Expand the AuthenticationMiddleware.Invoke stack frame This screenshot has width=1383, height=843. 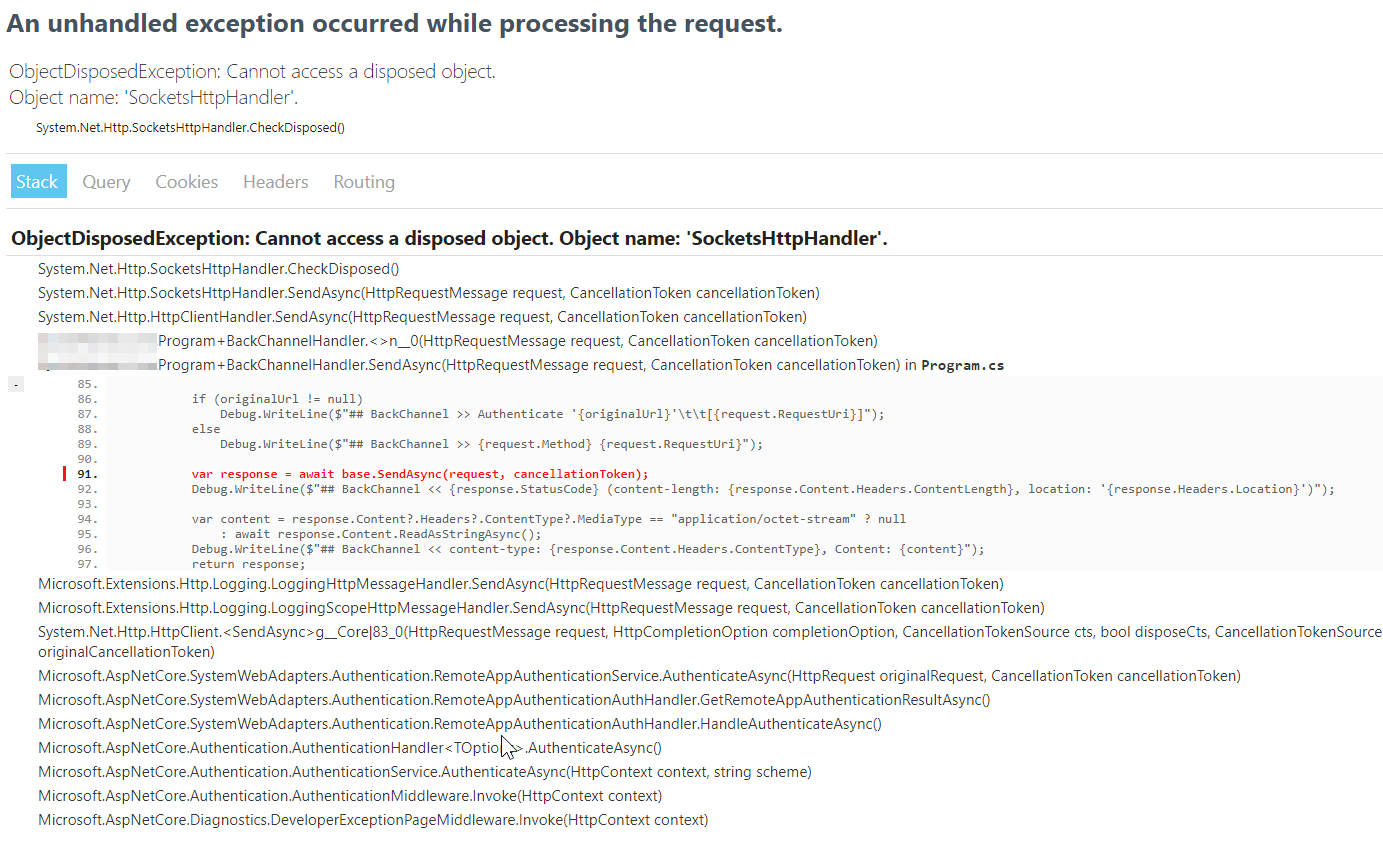point(348,795)
